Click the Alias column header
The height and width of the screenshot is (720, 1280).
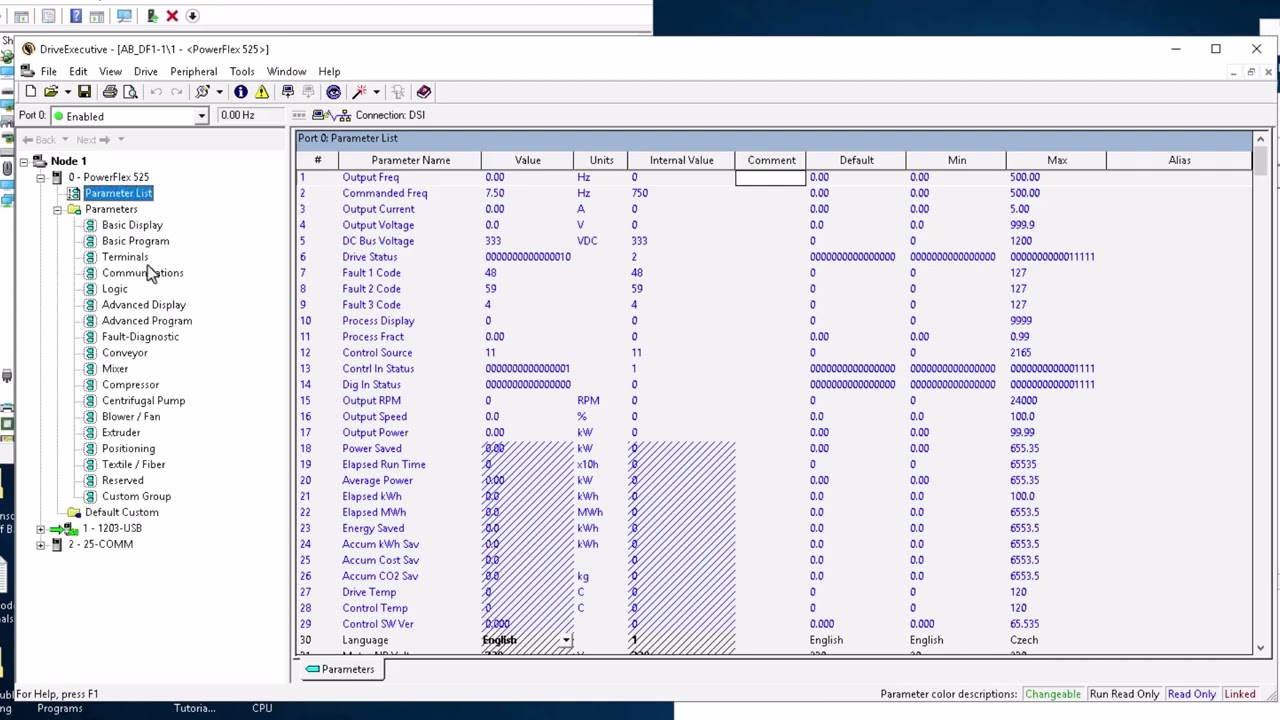coord(1179,160)
